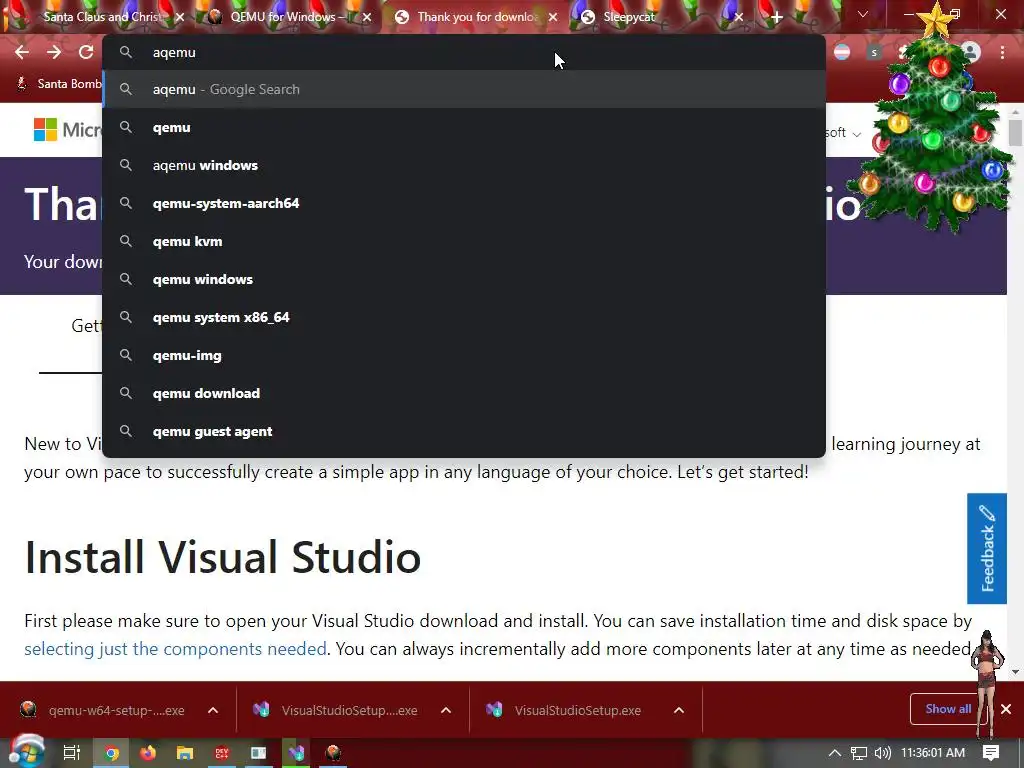Screen dimensions: 1024x768
Task: Open a new Chrome tab
Action: (x=776, y=17)
